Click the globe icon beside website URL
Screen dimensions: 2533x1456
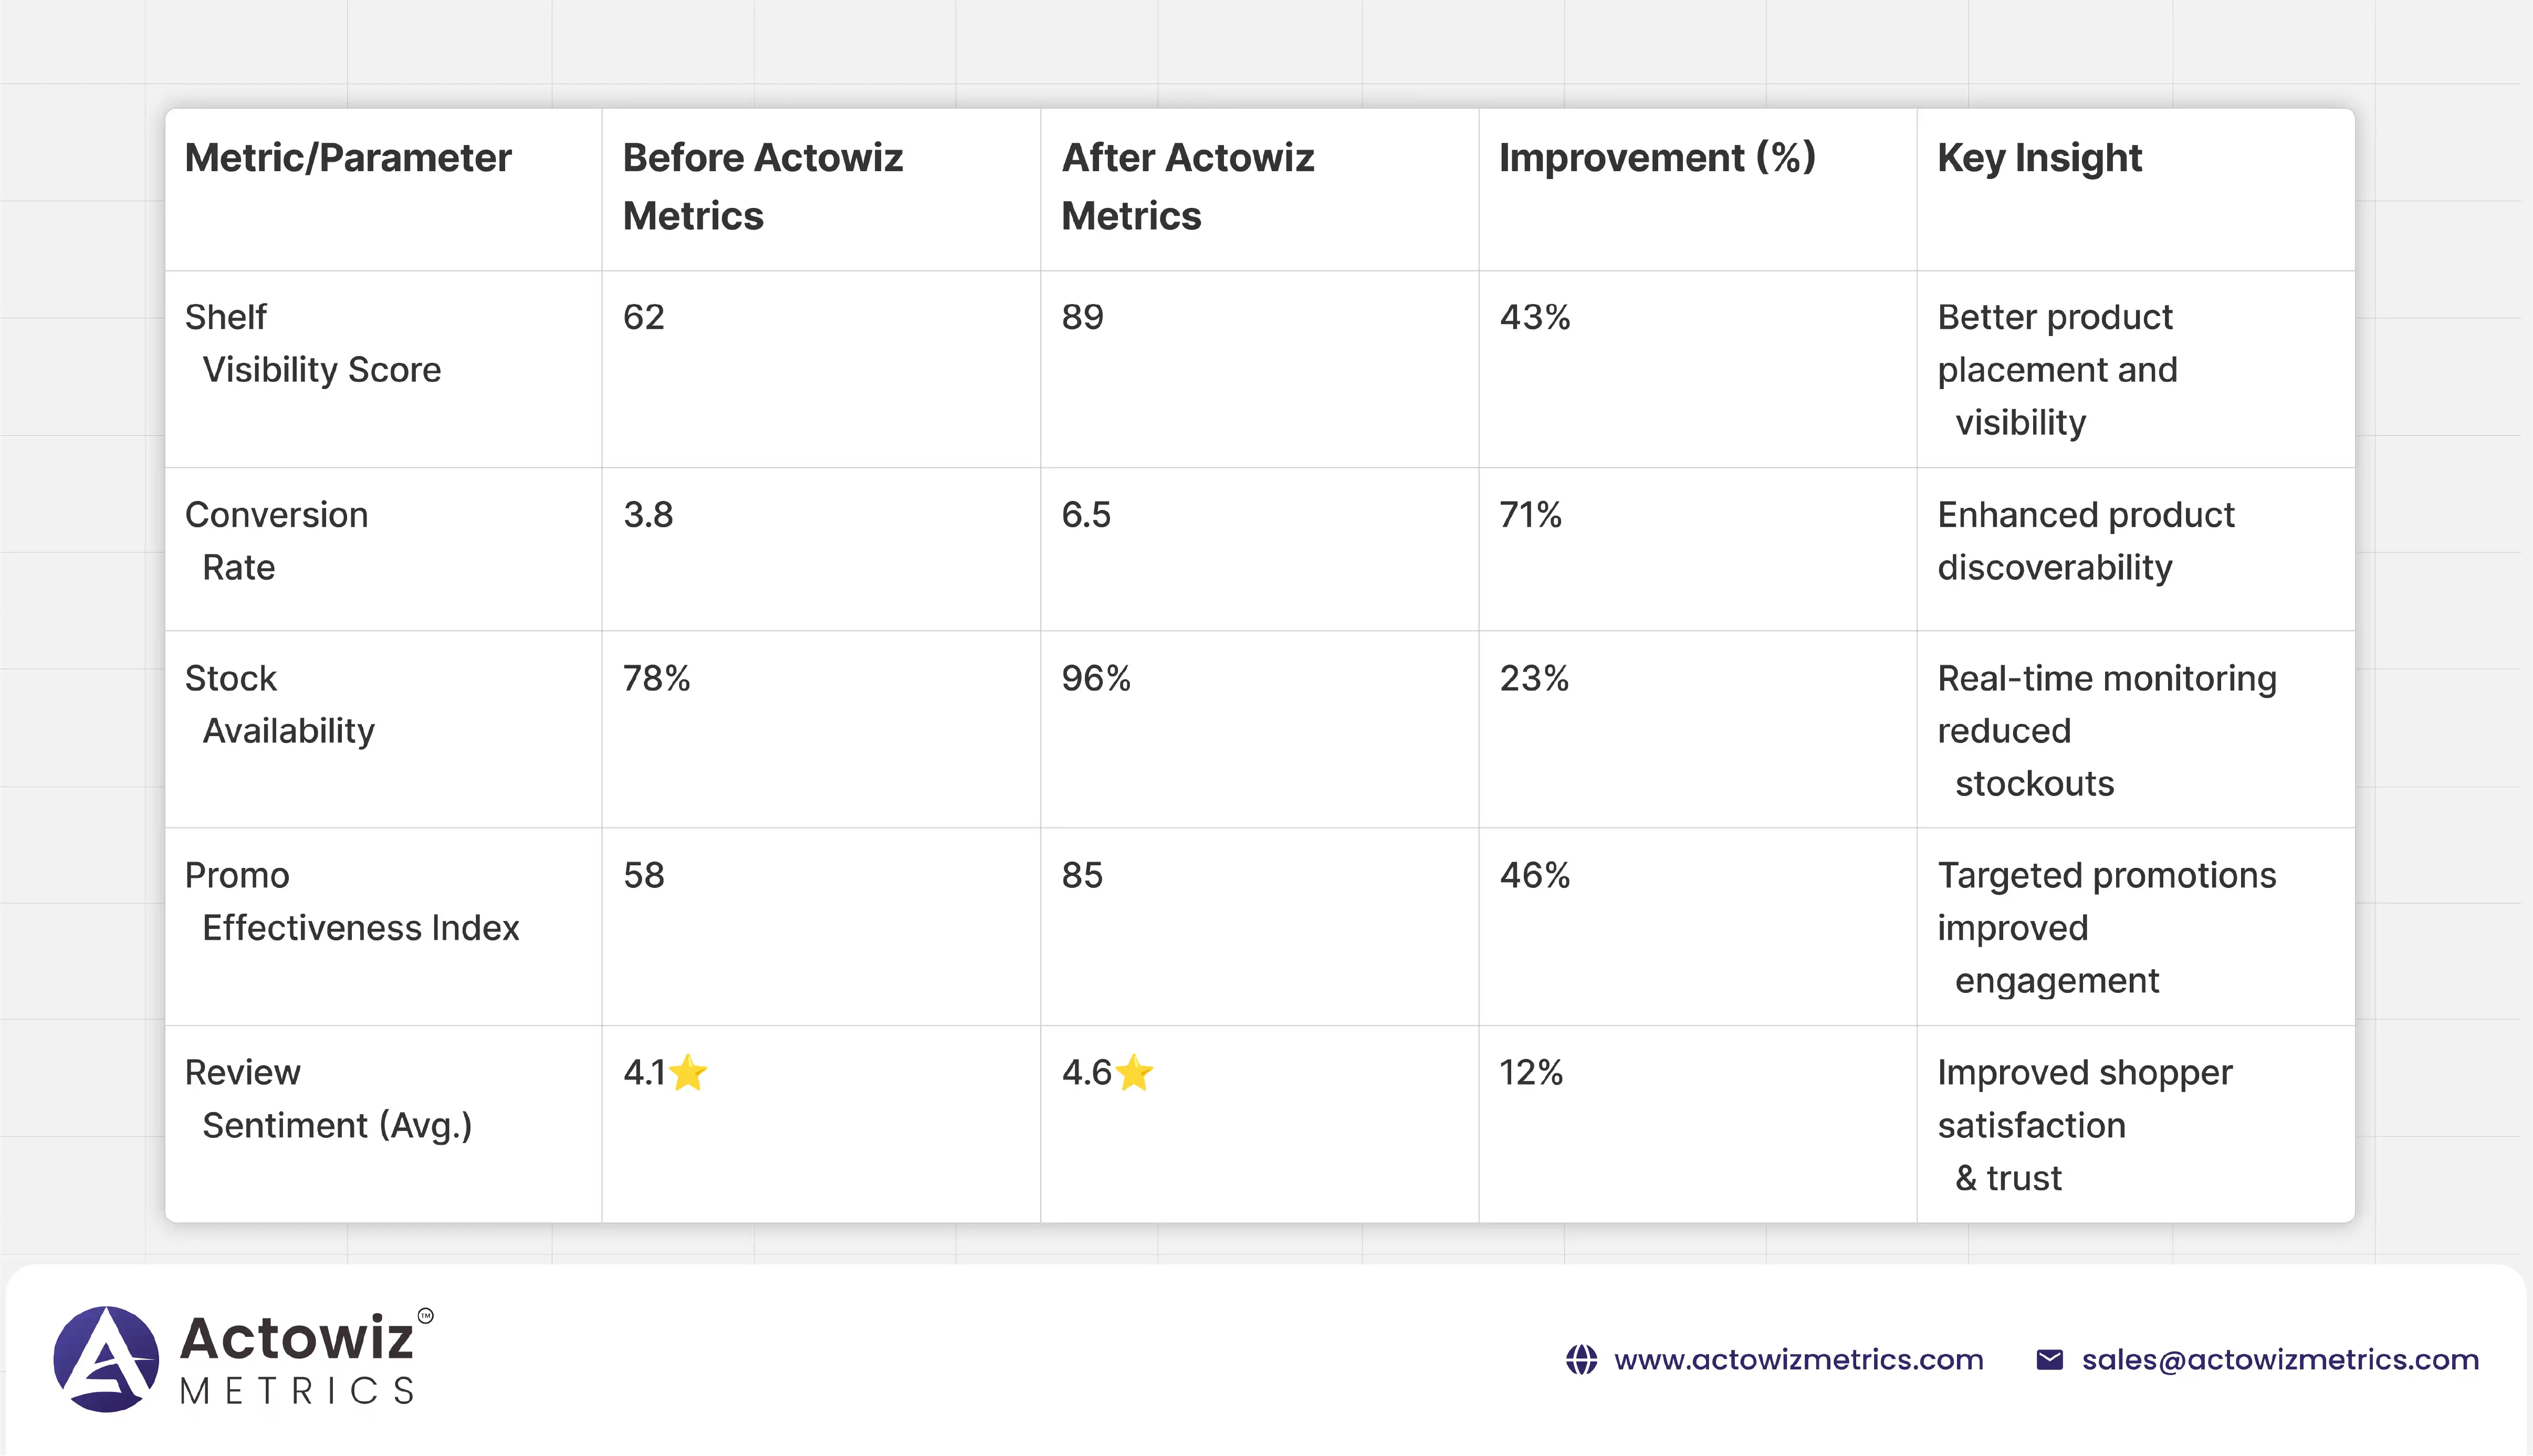1581,1360
